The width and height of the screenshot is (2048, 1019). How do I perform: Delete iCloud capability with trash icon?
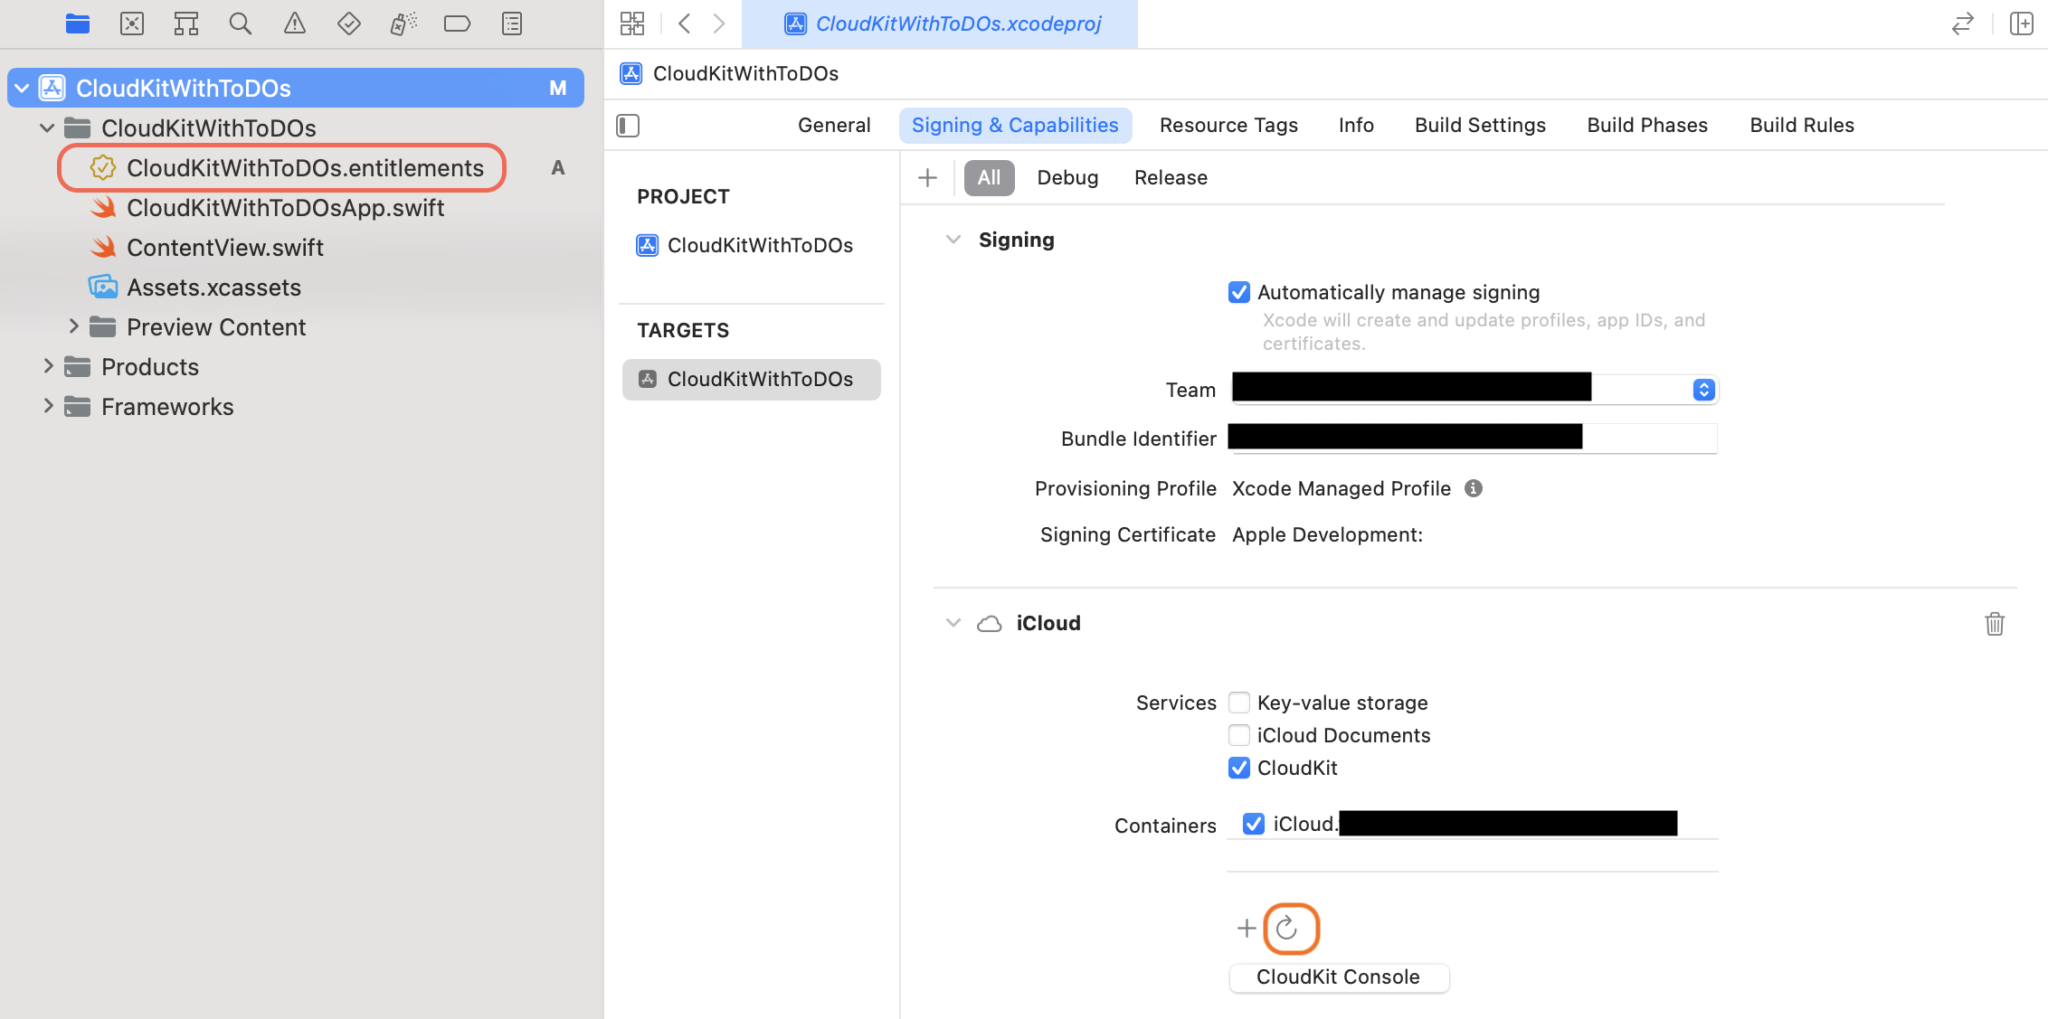coord(1994,624)
